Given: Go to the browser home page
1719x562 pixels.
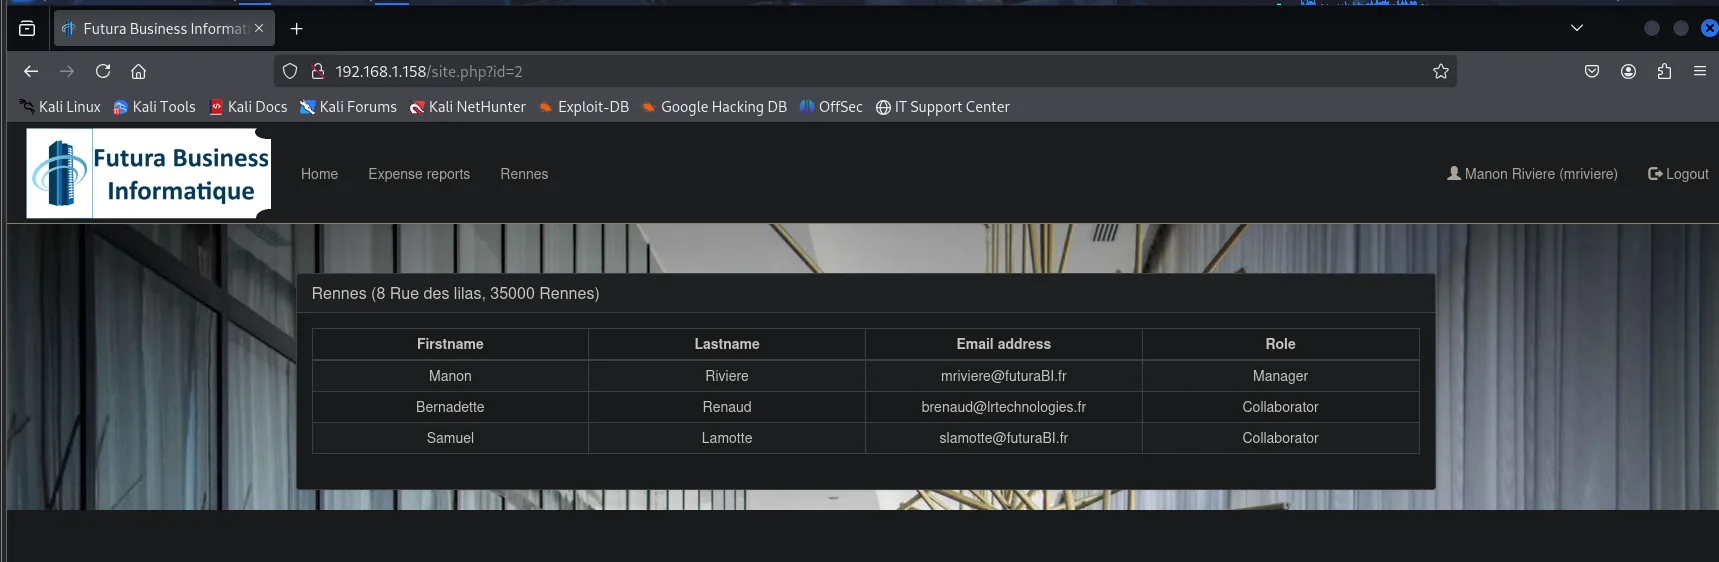Looking at the screenshot, I should pyautogui.click(x=139, y=71).
